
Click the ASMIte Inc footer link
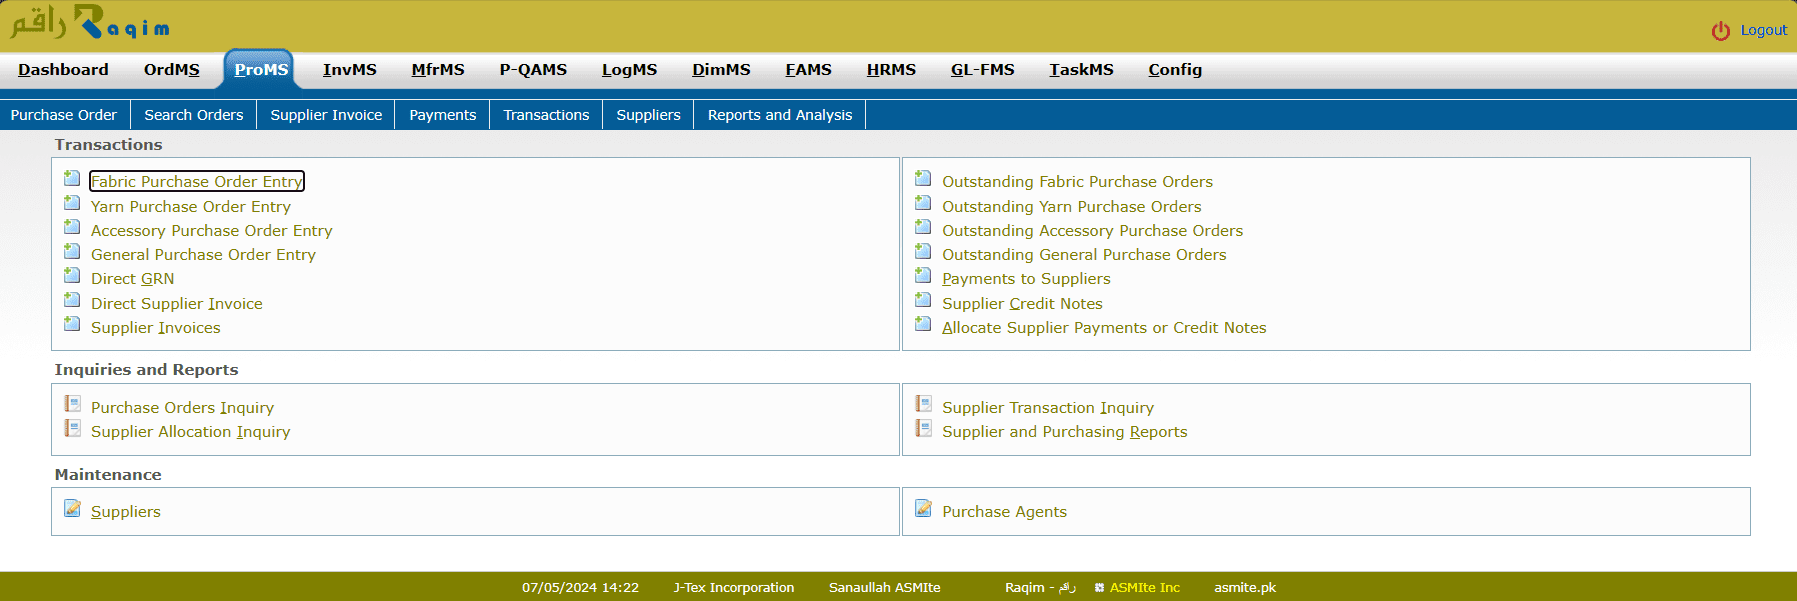[1144, 588]
